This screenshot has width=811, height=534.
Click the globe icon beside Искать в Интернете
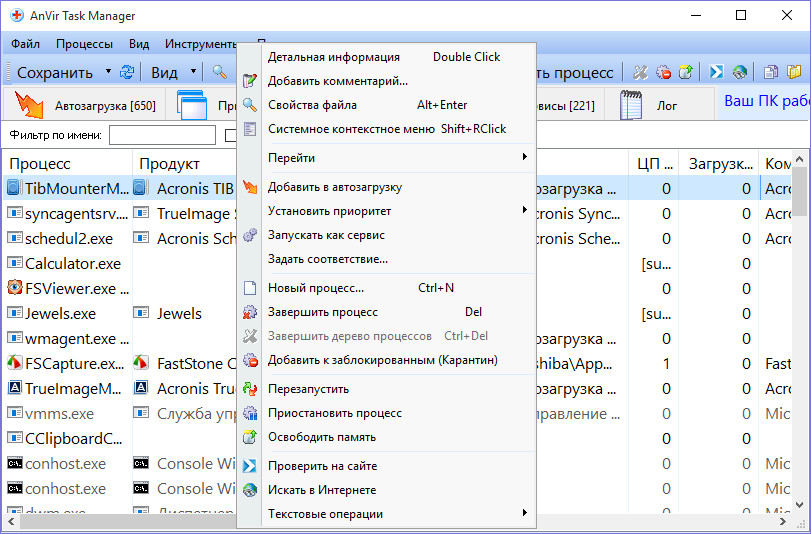point(250,490)
